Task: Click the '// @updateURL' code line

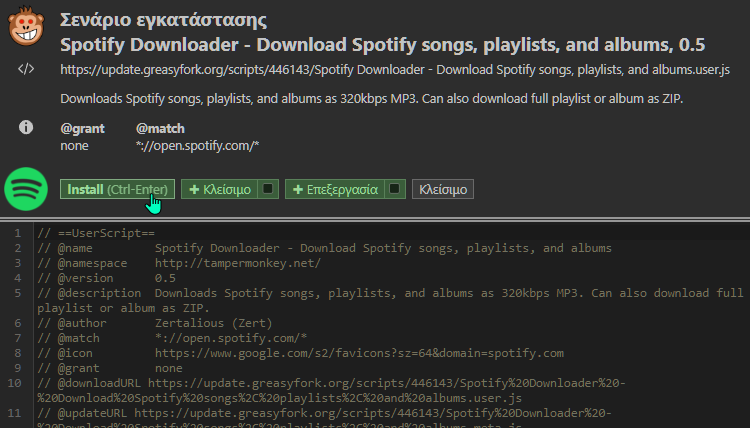Action: coord(325,417)
